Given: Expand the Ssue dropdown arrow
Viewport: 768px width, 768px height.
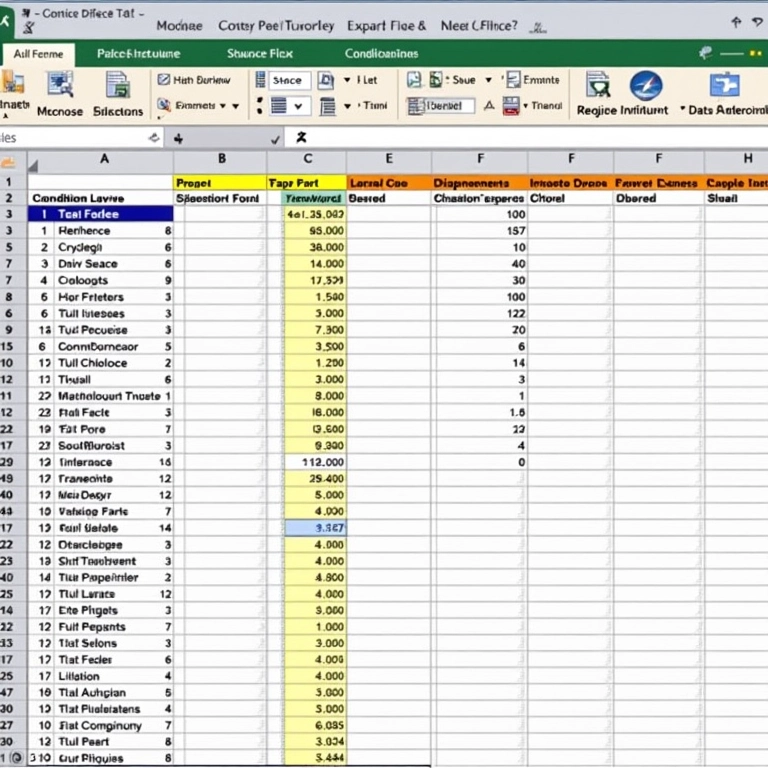Looking at the screenshot, I should (489, 80).
